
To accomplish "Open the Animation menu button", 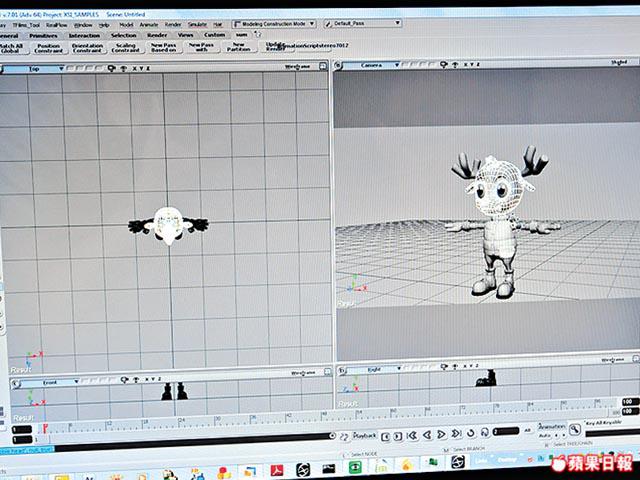I will click(551, 426).
